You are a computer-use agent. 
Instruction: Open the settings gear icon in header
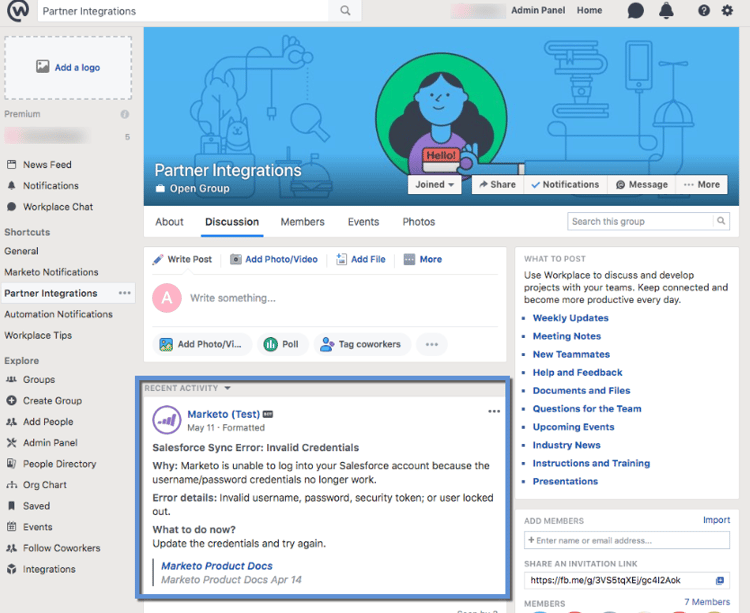[x=727, y=11]
